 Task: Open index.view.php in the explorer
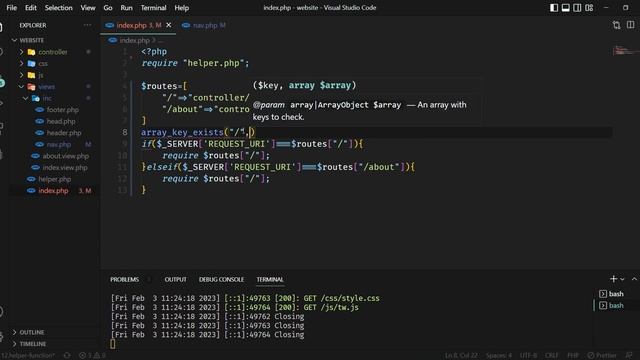64,167
